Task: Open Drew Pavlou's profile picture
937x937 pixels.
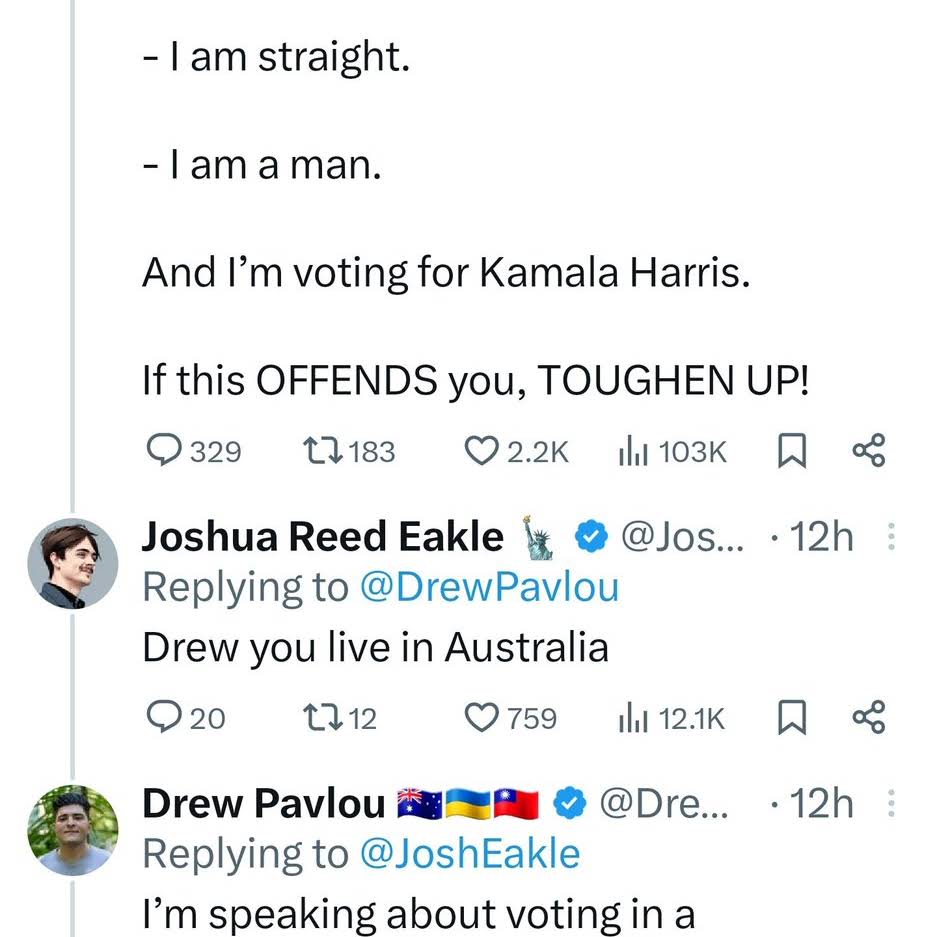Action: (72, 829)
